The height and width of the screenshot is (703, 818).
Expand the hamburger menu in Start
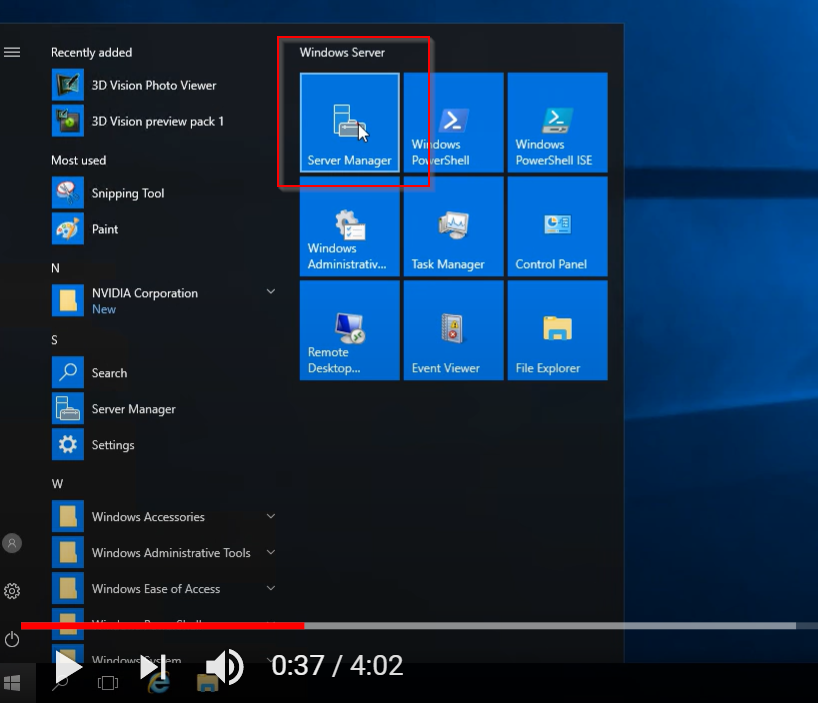12,52
